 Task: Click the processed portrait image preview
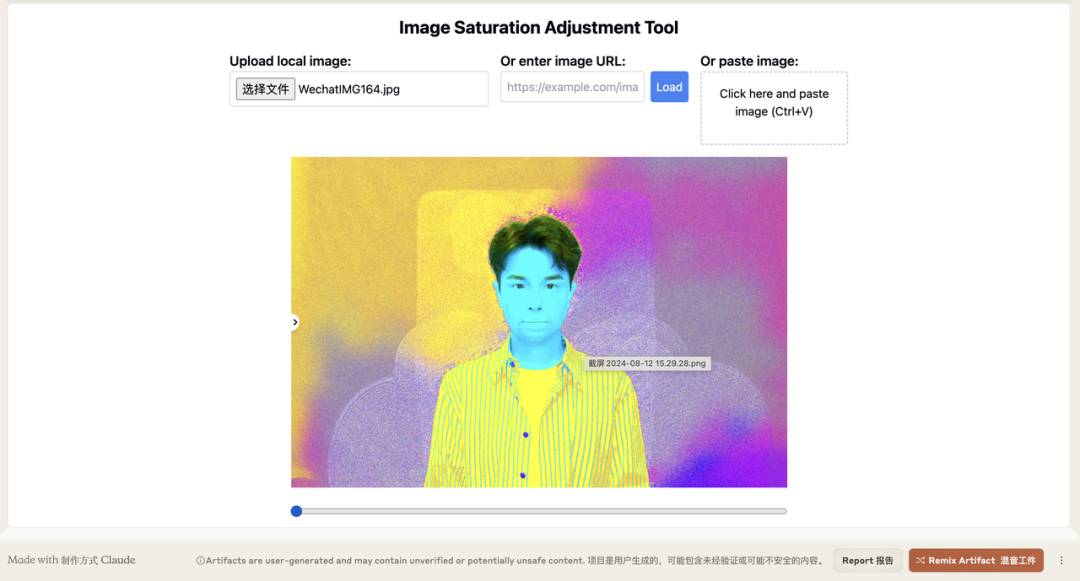tap(539, 322)
